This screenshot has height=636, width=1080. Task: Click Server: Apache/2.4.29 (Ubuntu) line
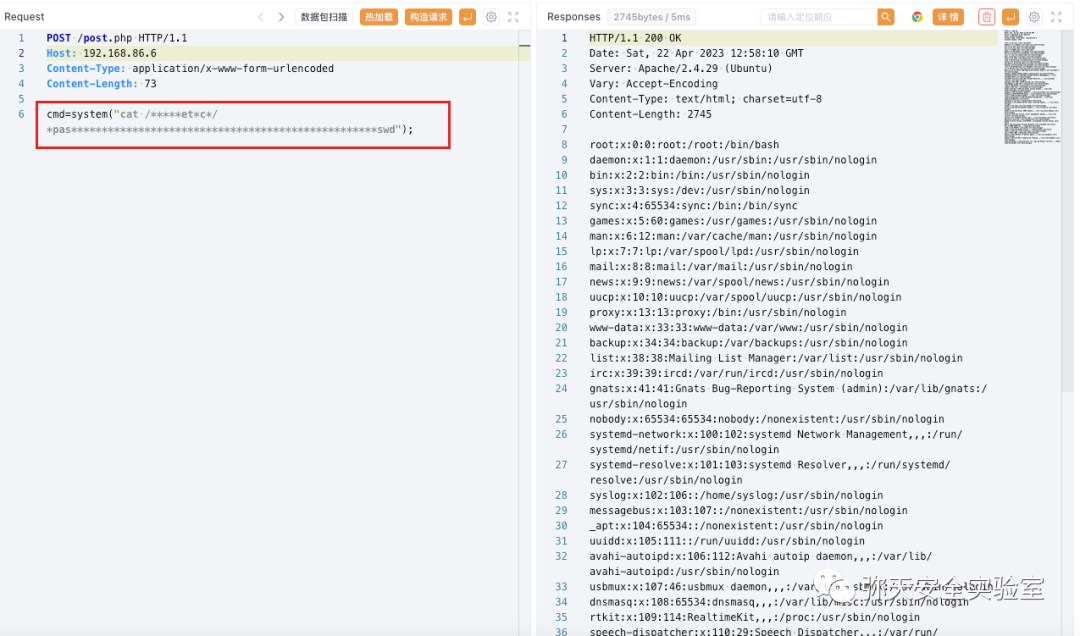681,68
